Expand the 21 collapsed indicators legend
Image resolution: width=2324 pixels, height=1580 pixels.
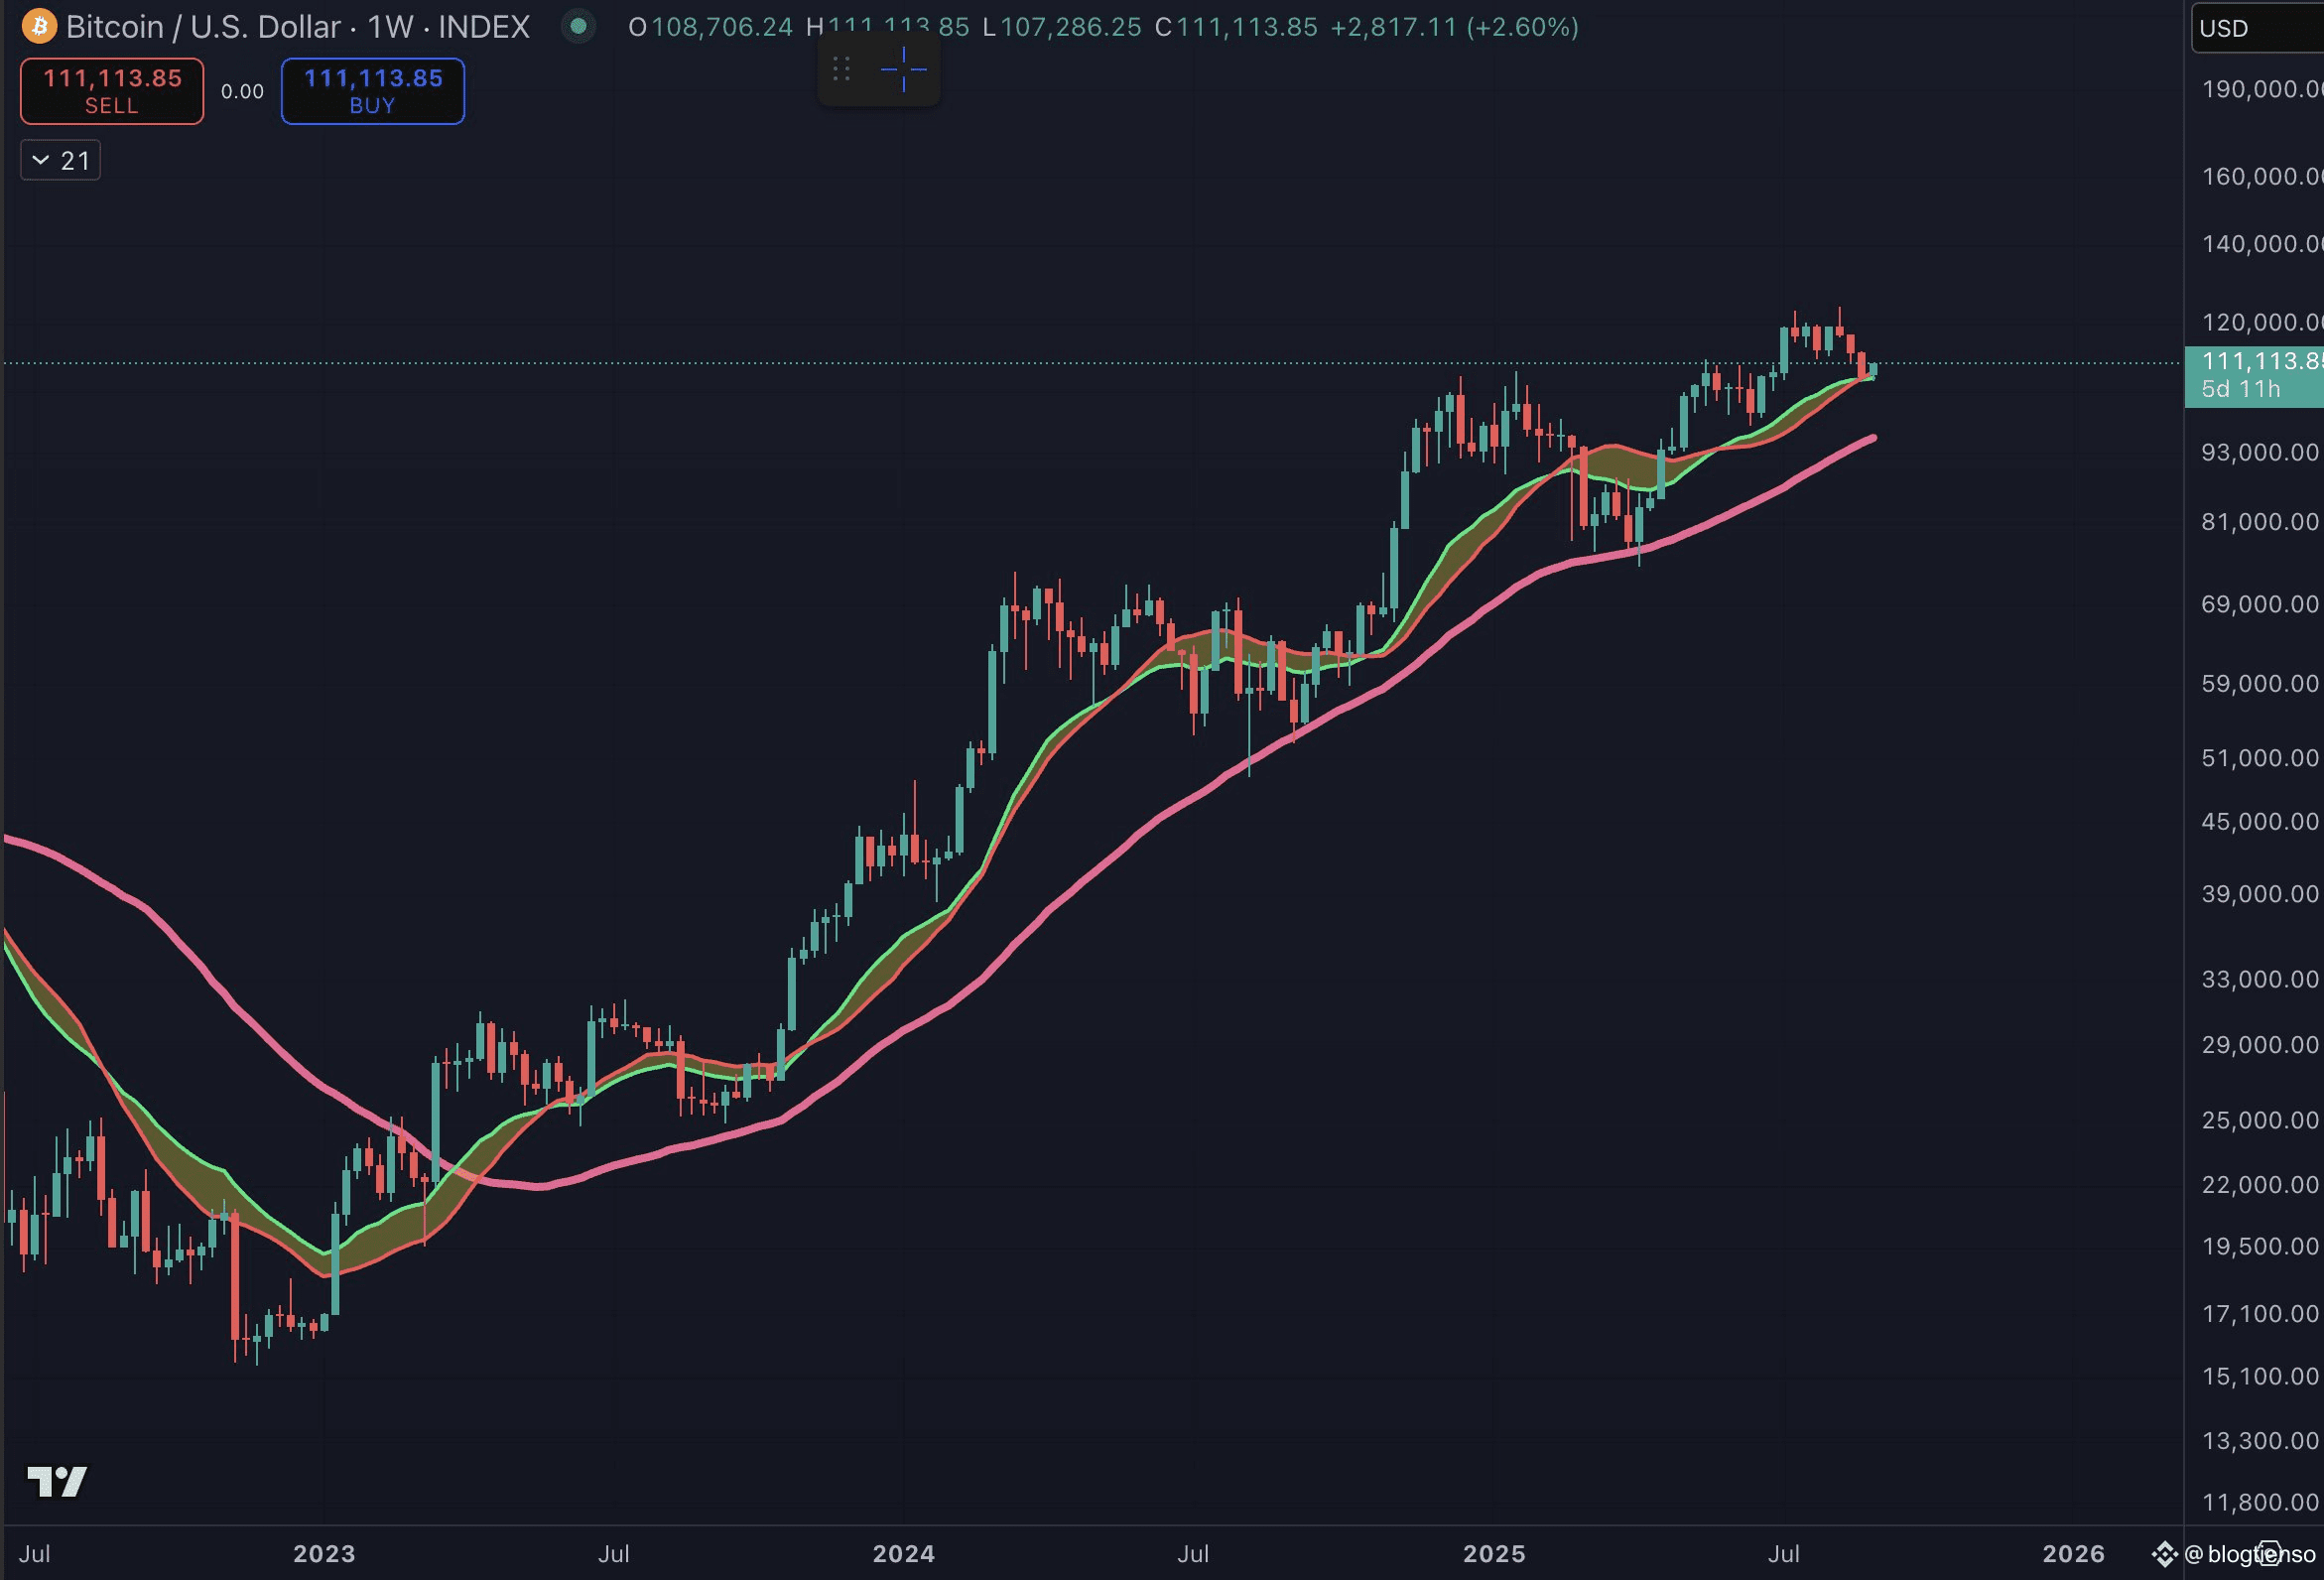(60, 160)
